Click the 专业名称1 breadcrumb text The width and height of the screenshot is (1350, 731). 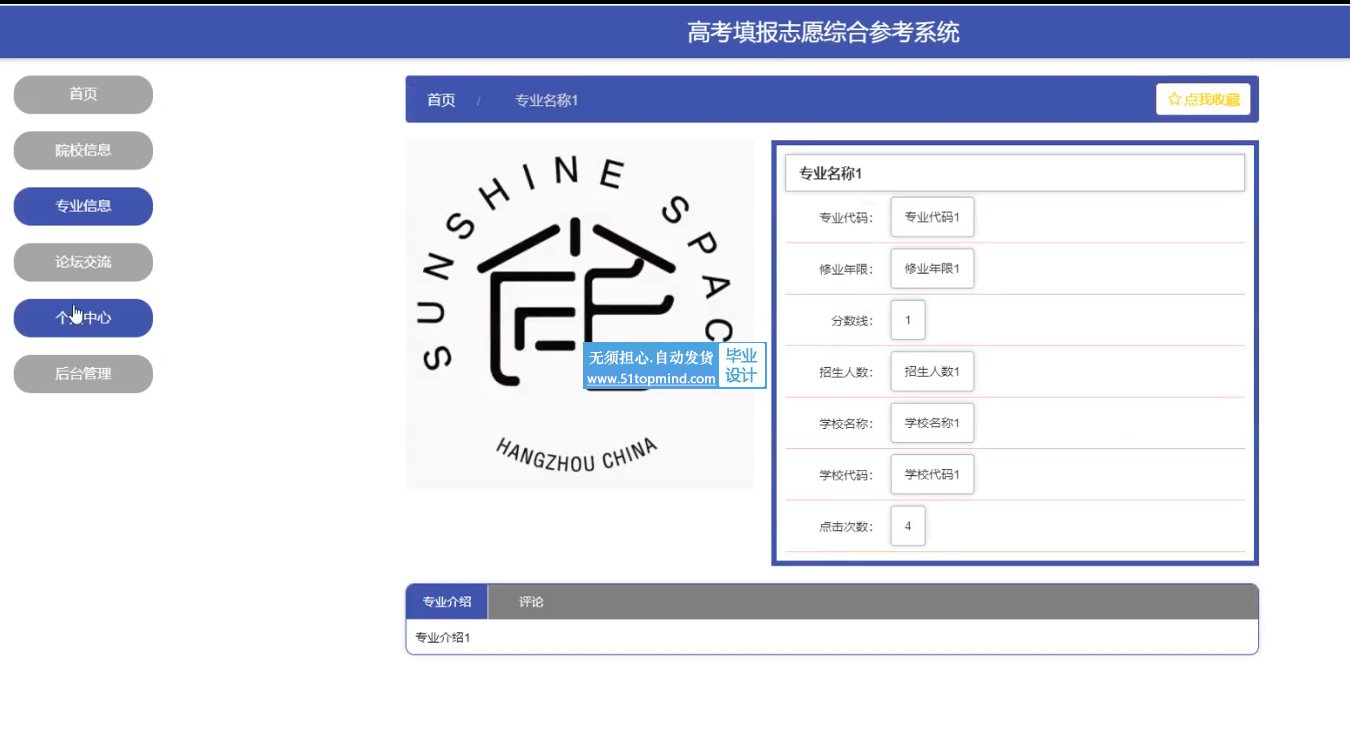tap(546, 100)
